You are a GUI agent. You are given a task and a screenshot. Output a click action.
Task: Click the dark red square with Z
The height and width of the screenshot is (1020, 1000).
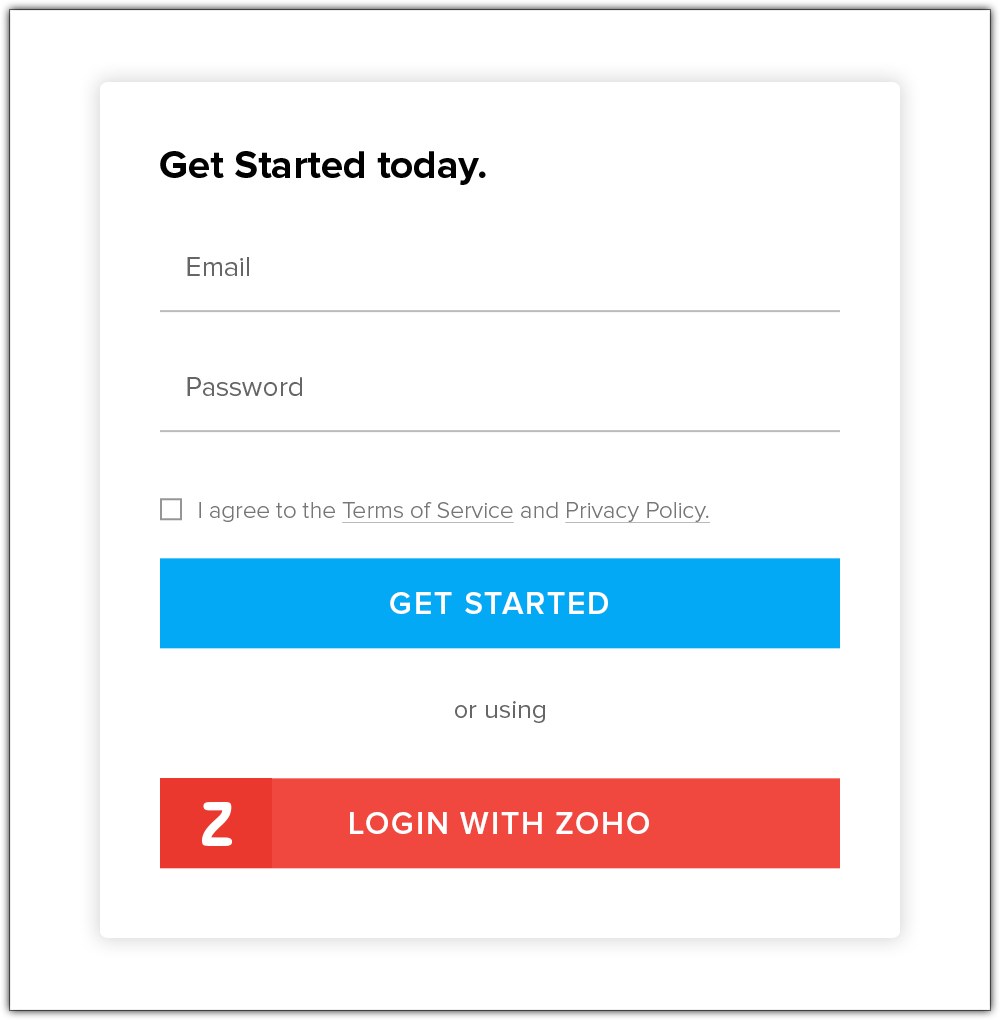[216, 823]
